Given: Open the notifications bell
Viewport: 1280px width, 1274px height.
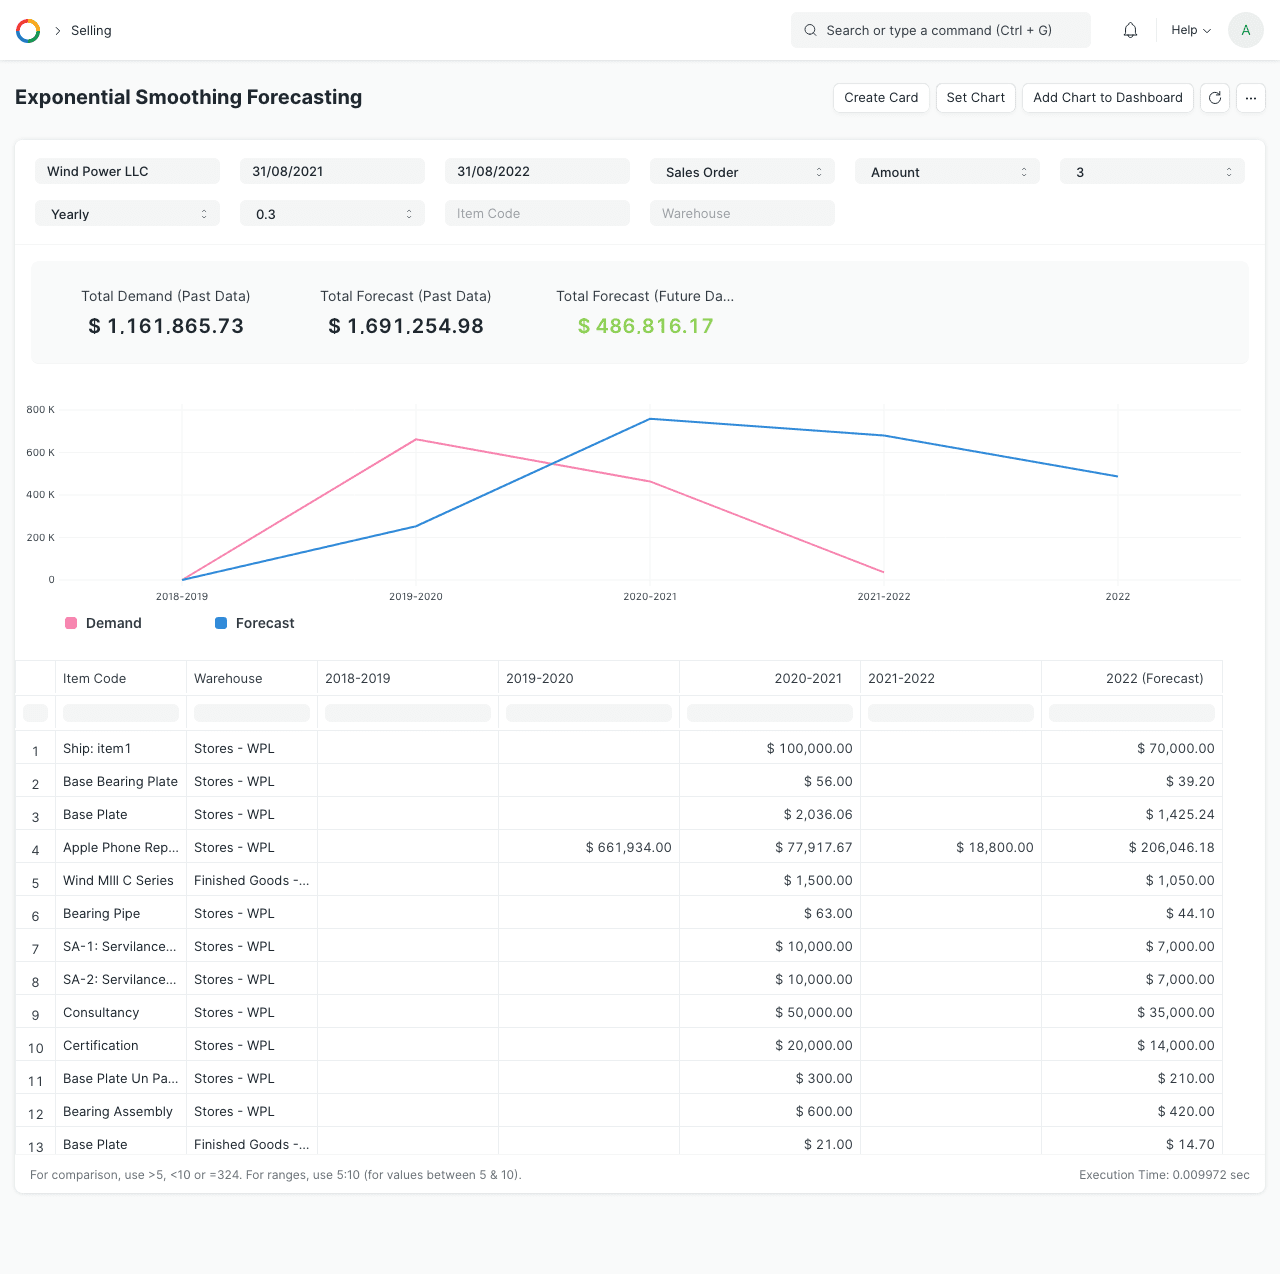Looking at the screenshot, I should (1130, 31).
